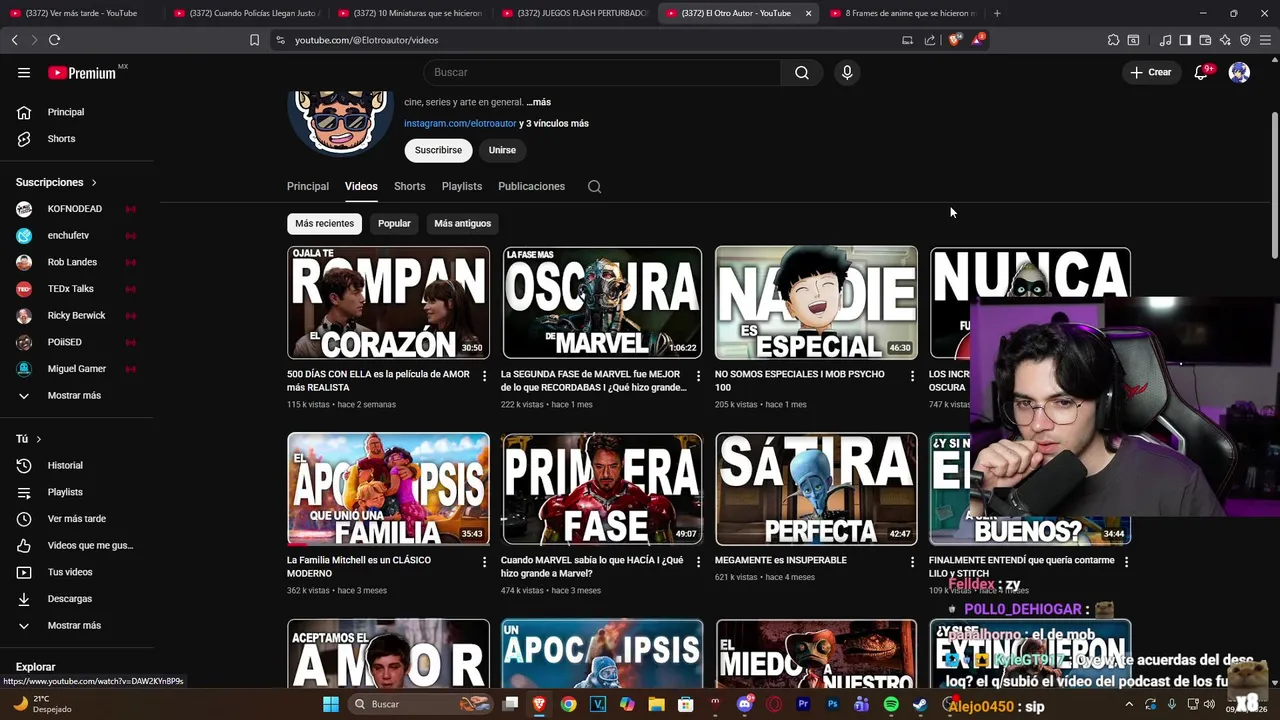Open the account avatar menu
Image resolution: width=1280 pixels, height=720 pixels.
[1239, 72]
